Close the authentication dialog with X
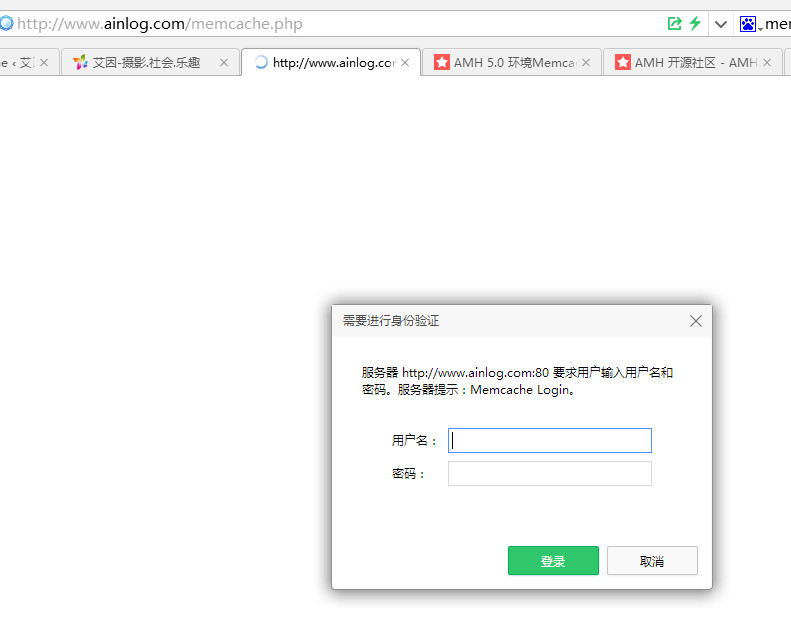 click(696, 321)
